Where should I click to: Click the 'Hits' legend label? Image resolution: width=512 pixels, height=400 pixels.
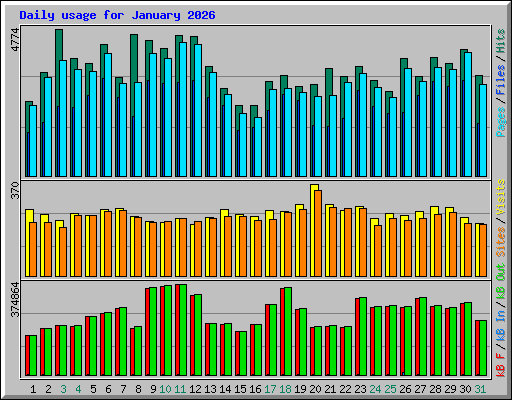(x=501, y=41)
